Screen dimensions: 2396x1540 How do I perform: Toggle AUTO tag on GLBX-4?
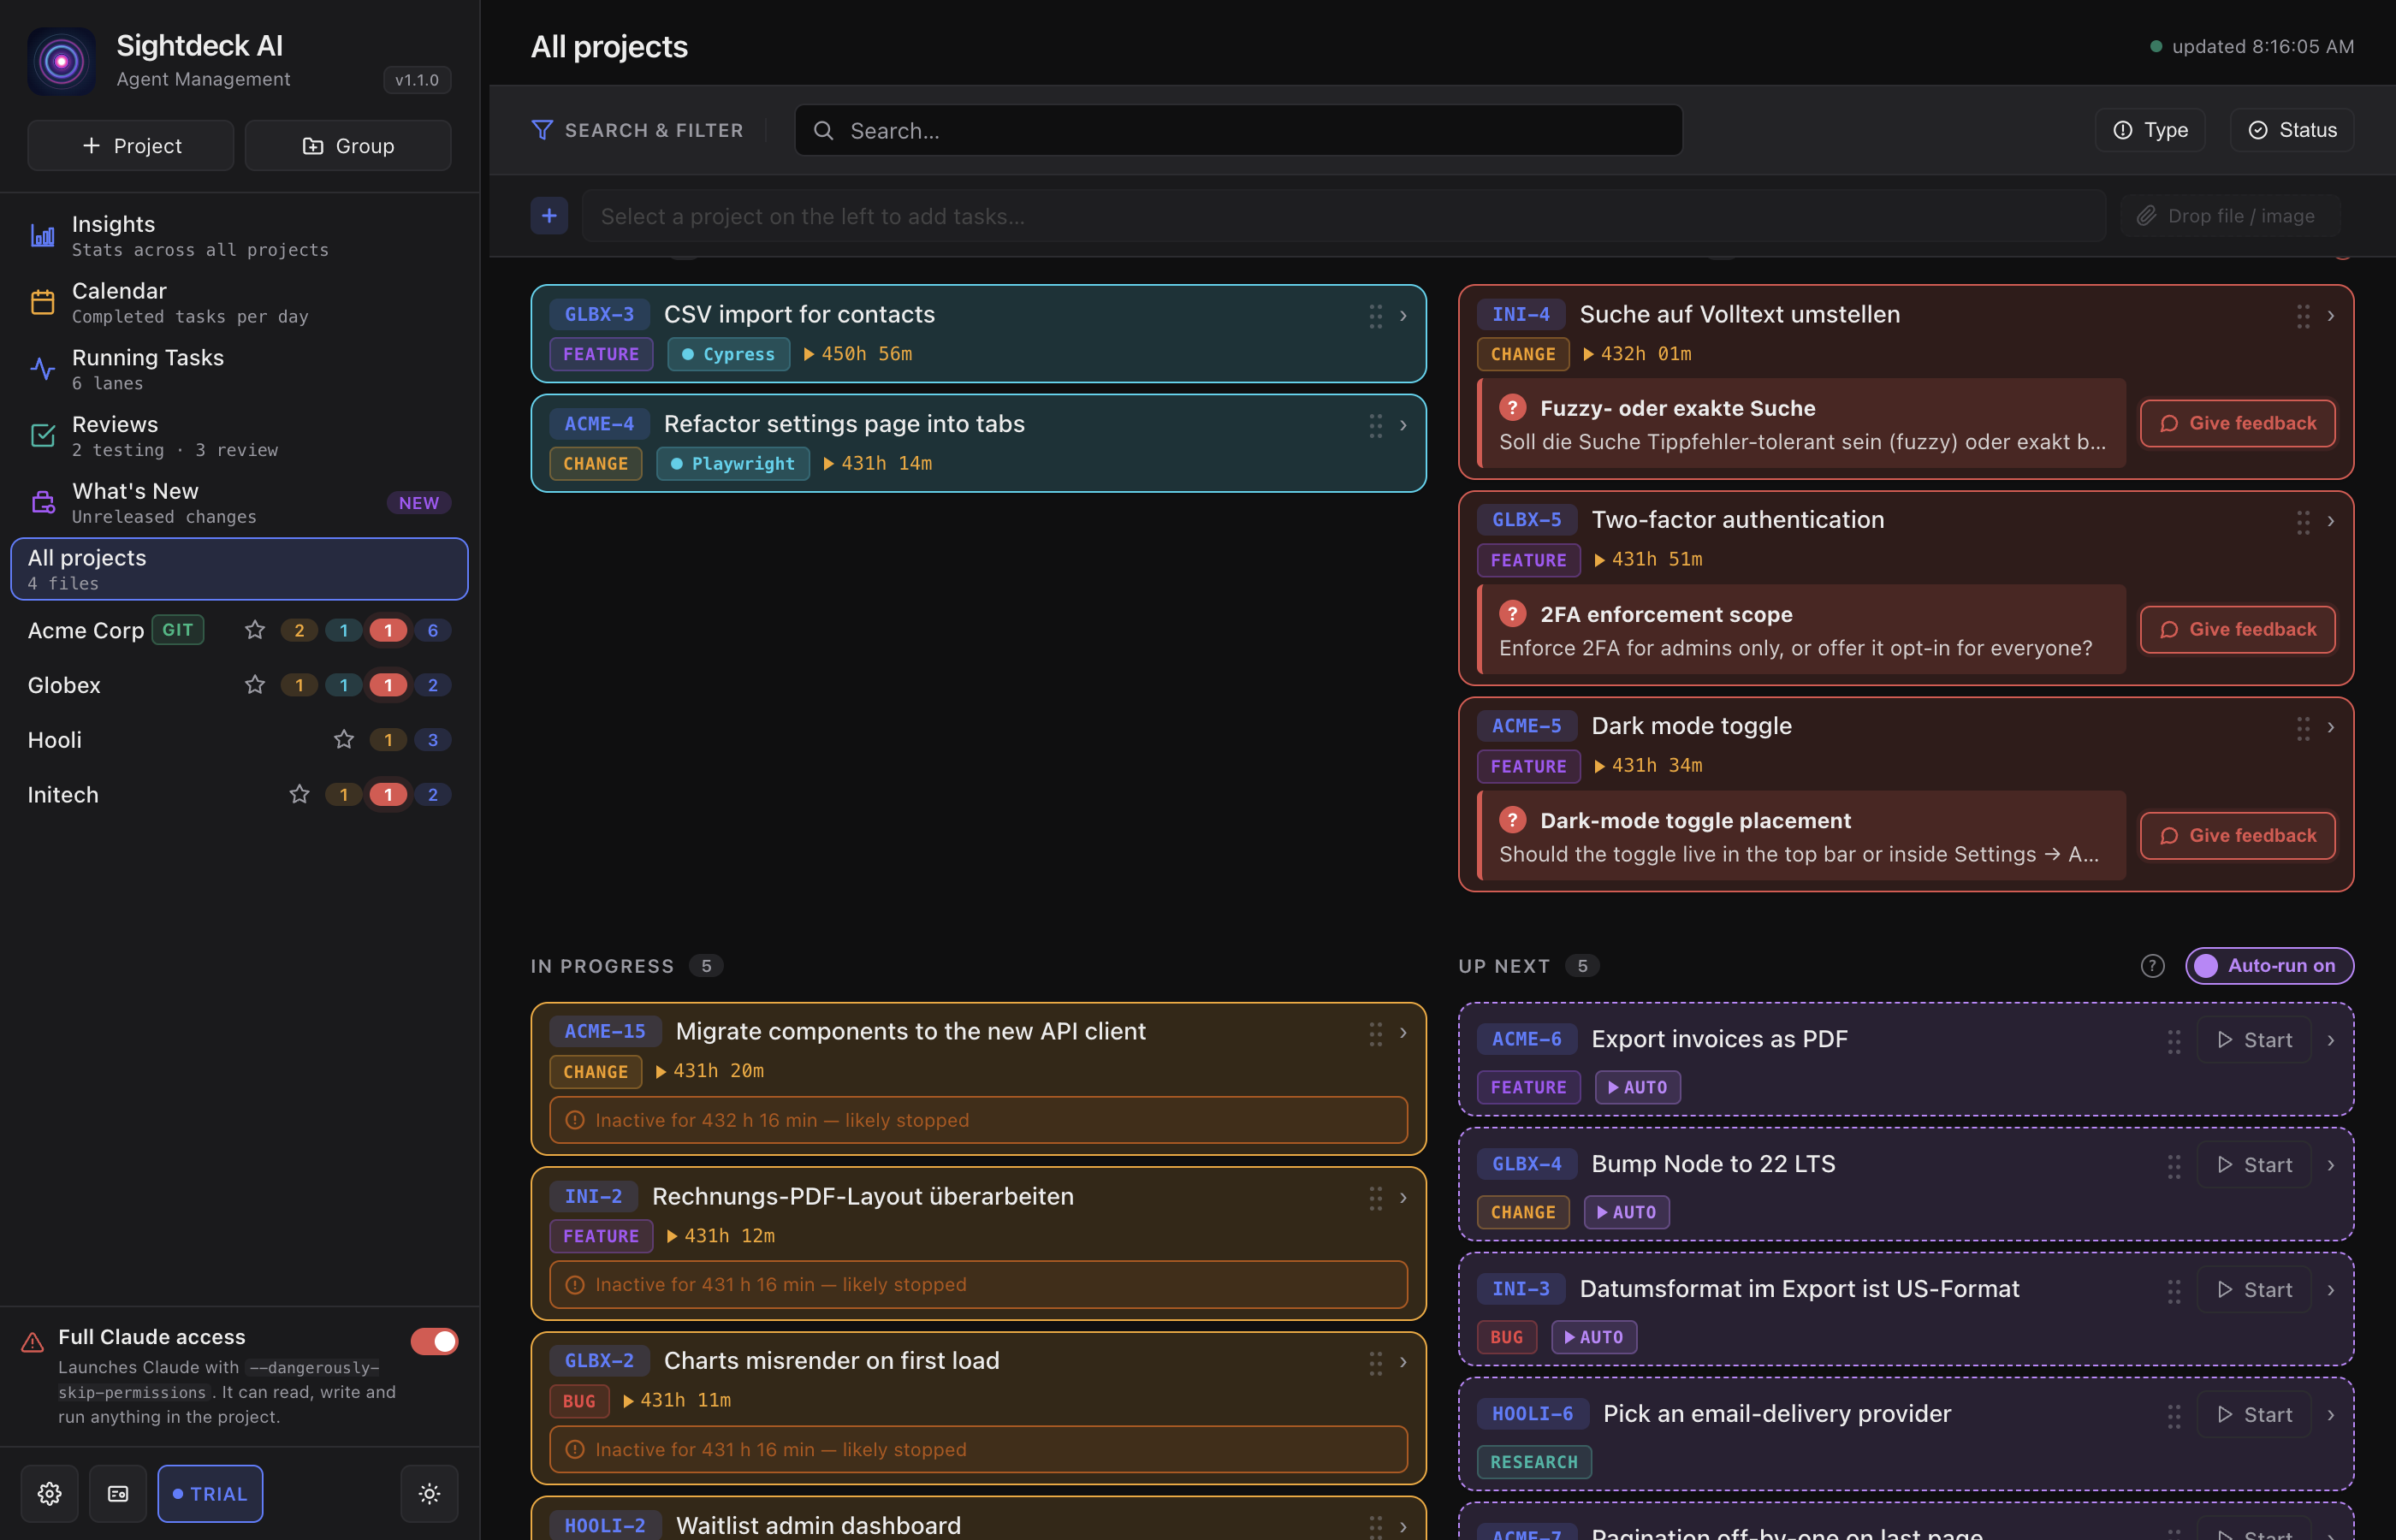[x=1626, y=1212]
